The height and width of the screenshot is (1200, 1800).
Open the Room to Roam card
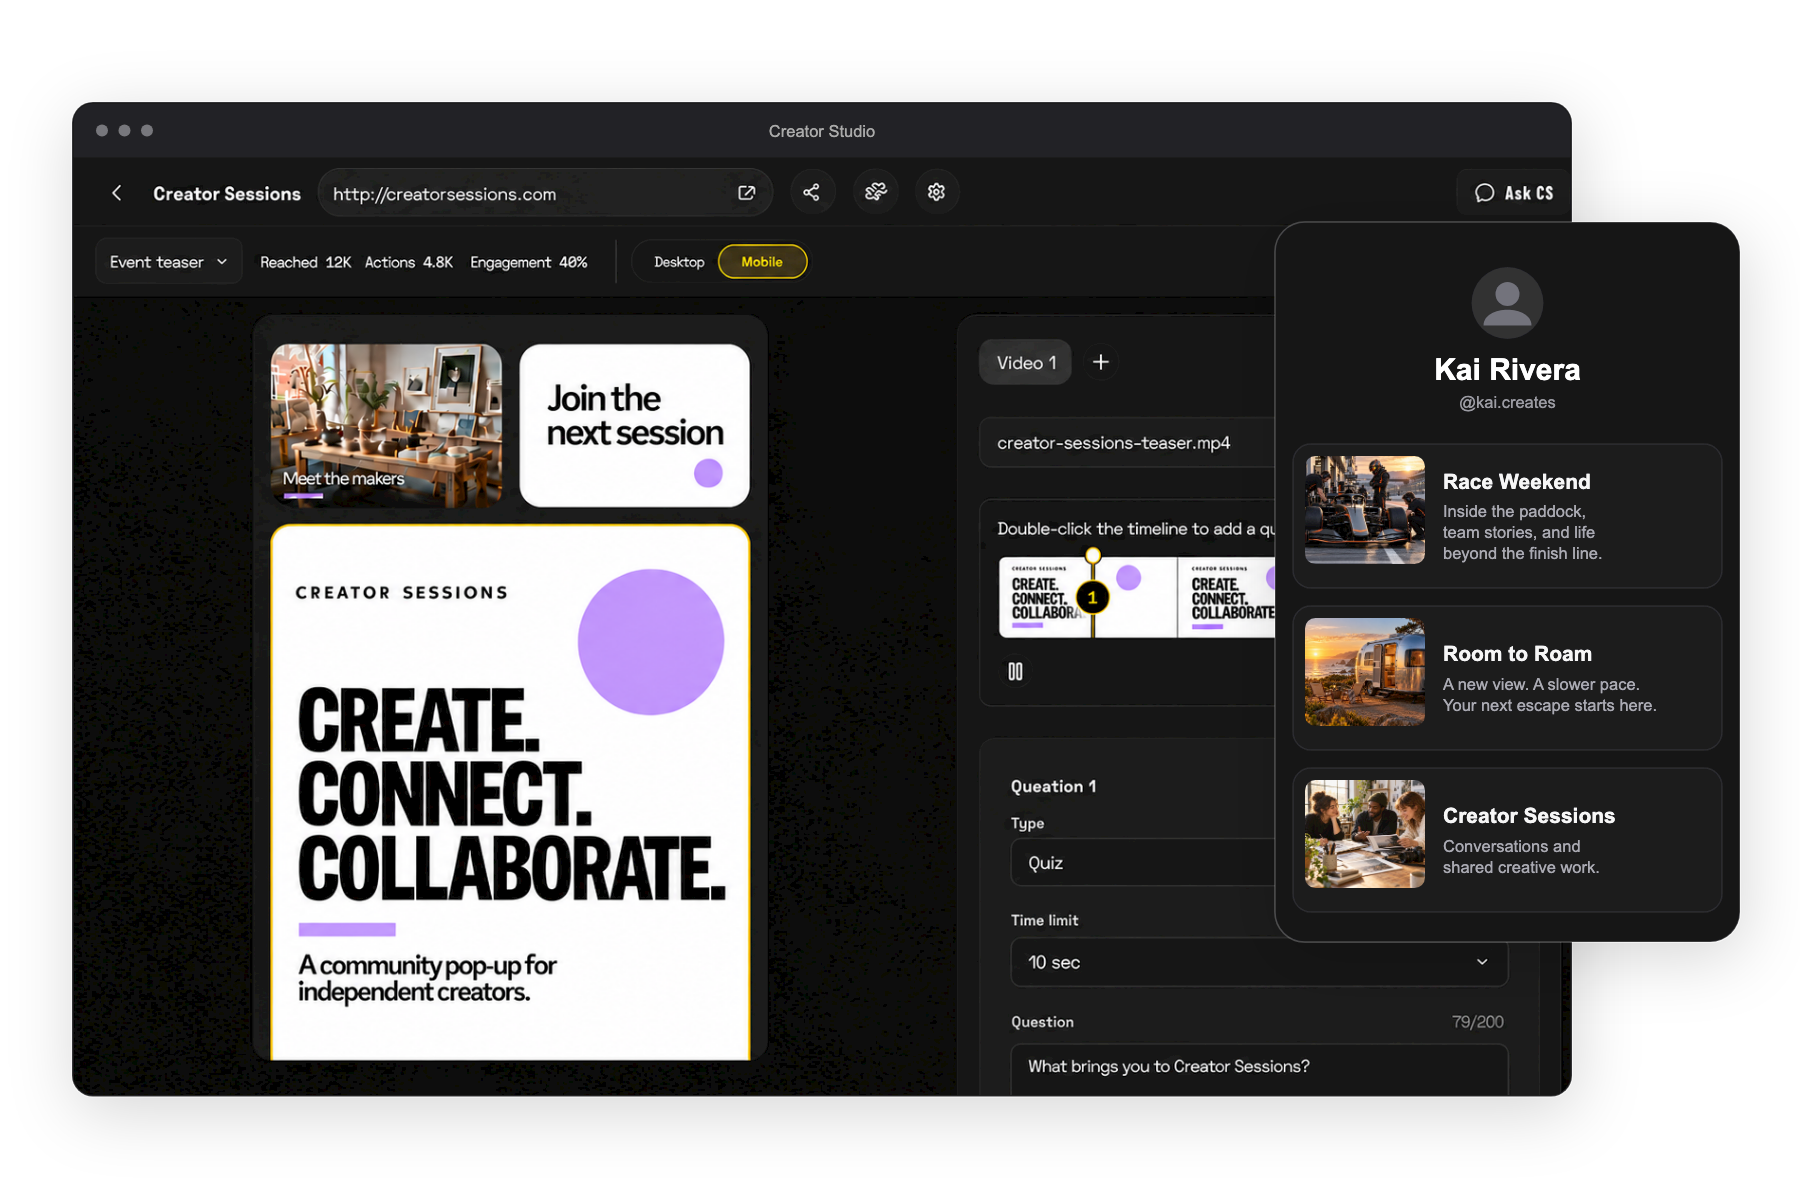pyautogui.click(x=1507, y=678)
